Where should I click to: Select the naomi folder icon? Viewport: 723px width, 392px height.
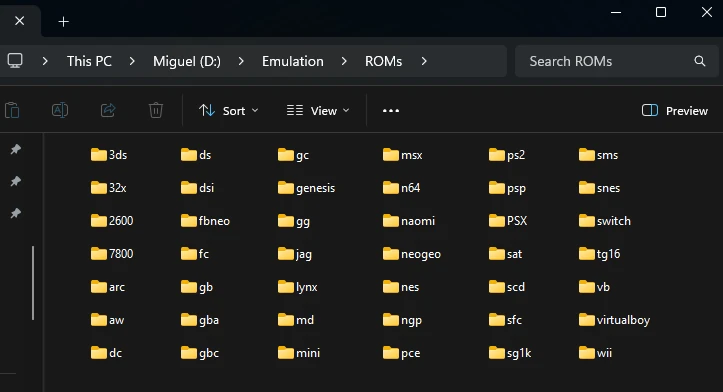391,220
